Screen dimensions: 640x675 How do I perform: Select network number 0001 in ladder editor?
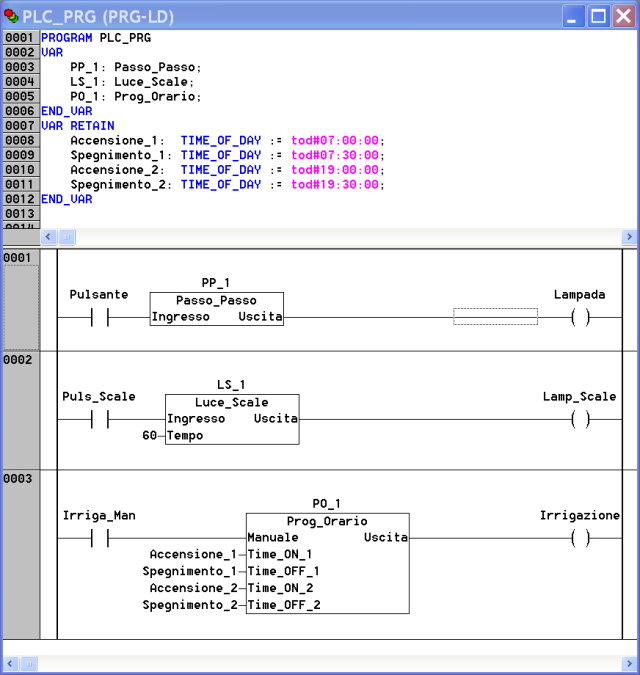coord(19,258)
